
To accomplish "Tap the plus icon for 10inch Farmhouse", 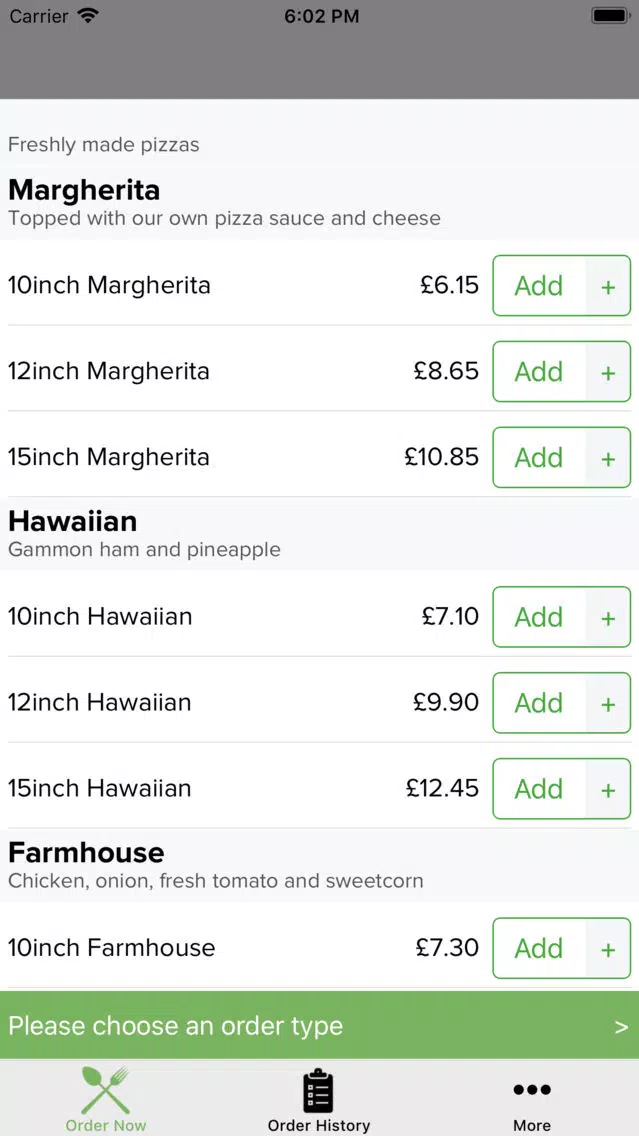I will tap(608, 948).
